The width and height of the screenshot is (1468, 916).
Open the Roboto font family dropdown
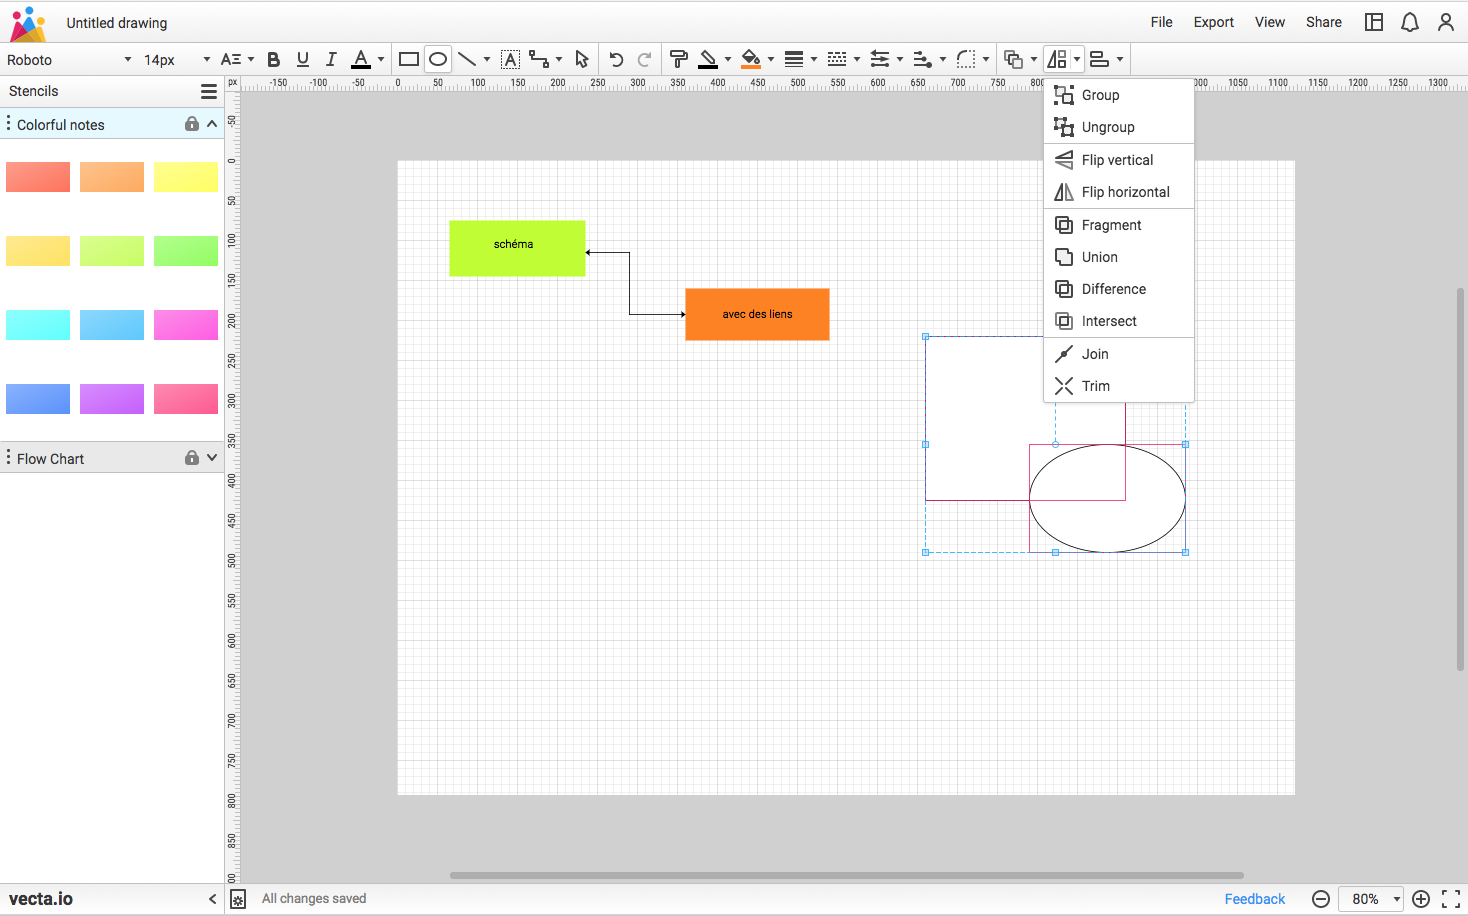point(69,60)
